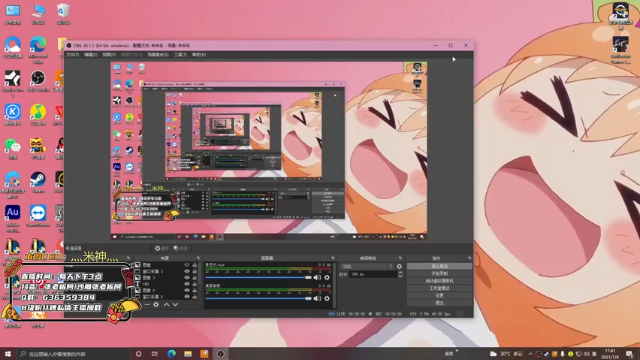640x360 pixels.
Task: Toggle visibility of 窗口采集 2 source
Action: click(x=187, y=296)
